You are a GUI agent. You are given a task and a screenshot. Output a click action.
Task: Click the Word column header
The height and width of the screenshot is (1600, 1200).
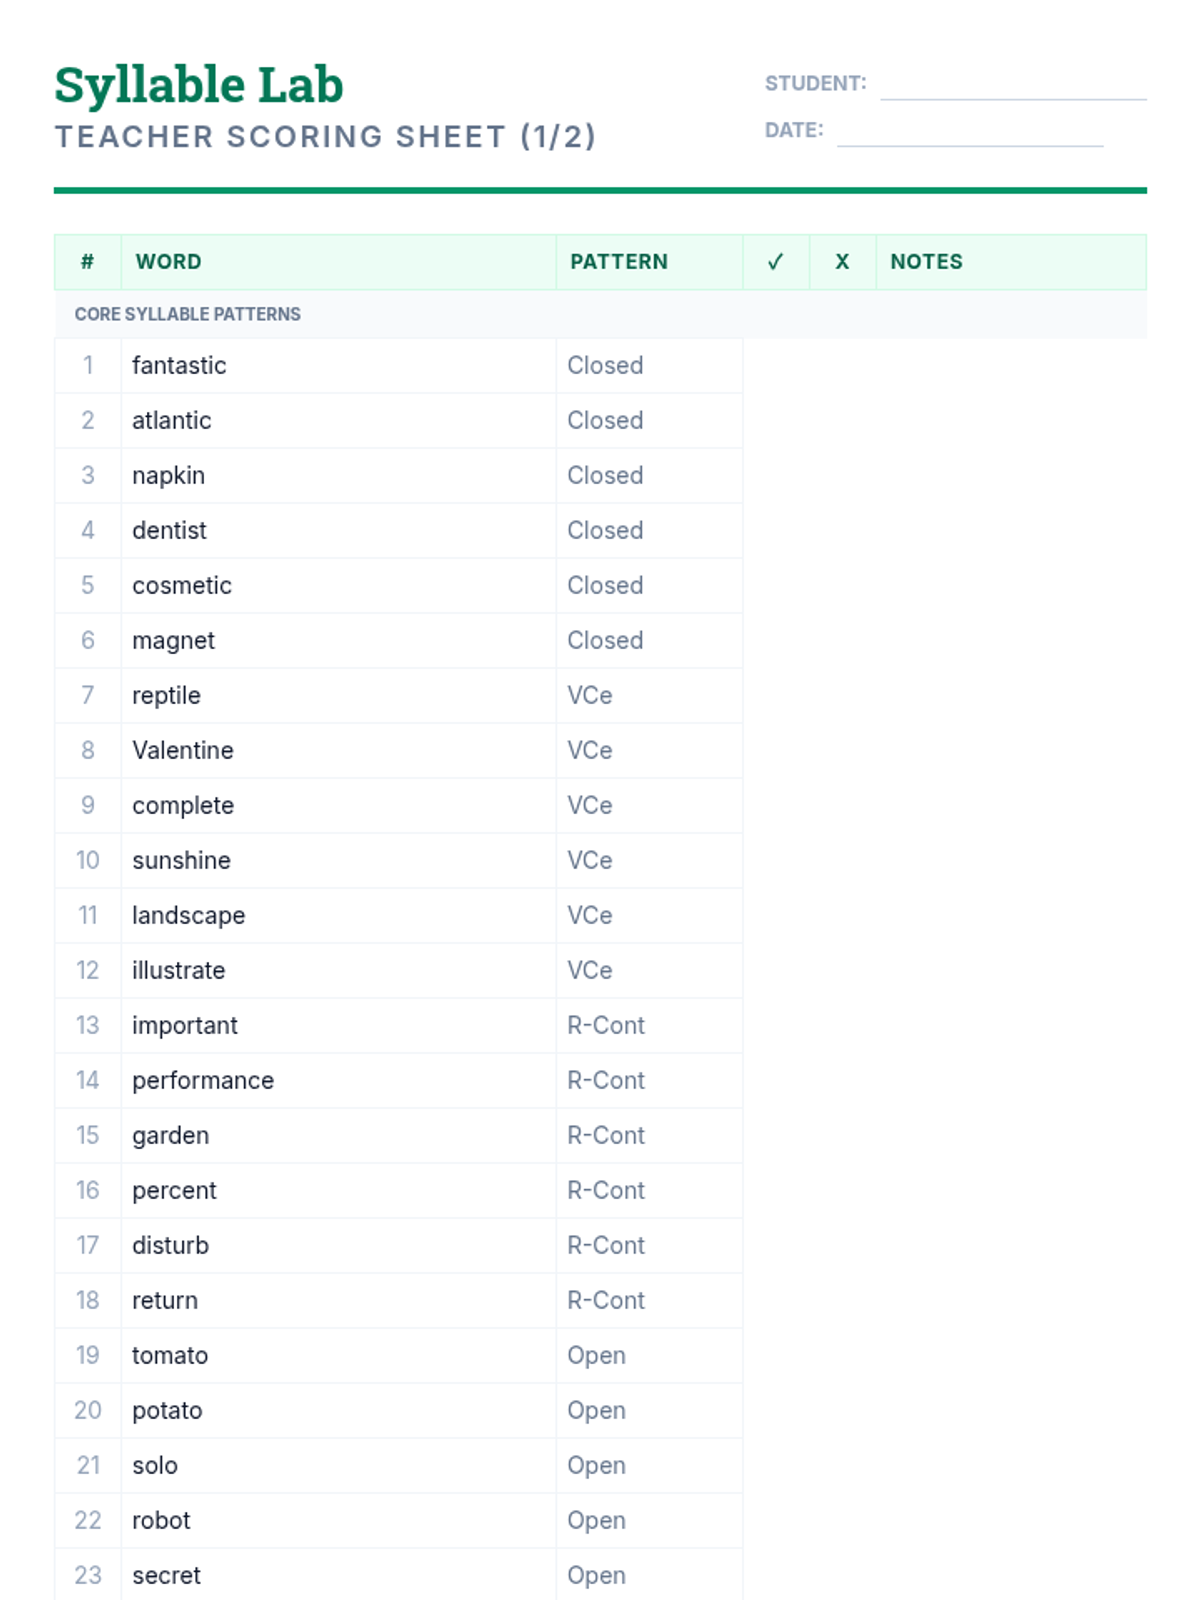(169, 262)
